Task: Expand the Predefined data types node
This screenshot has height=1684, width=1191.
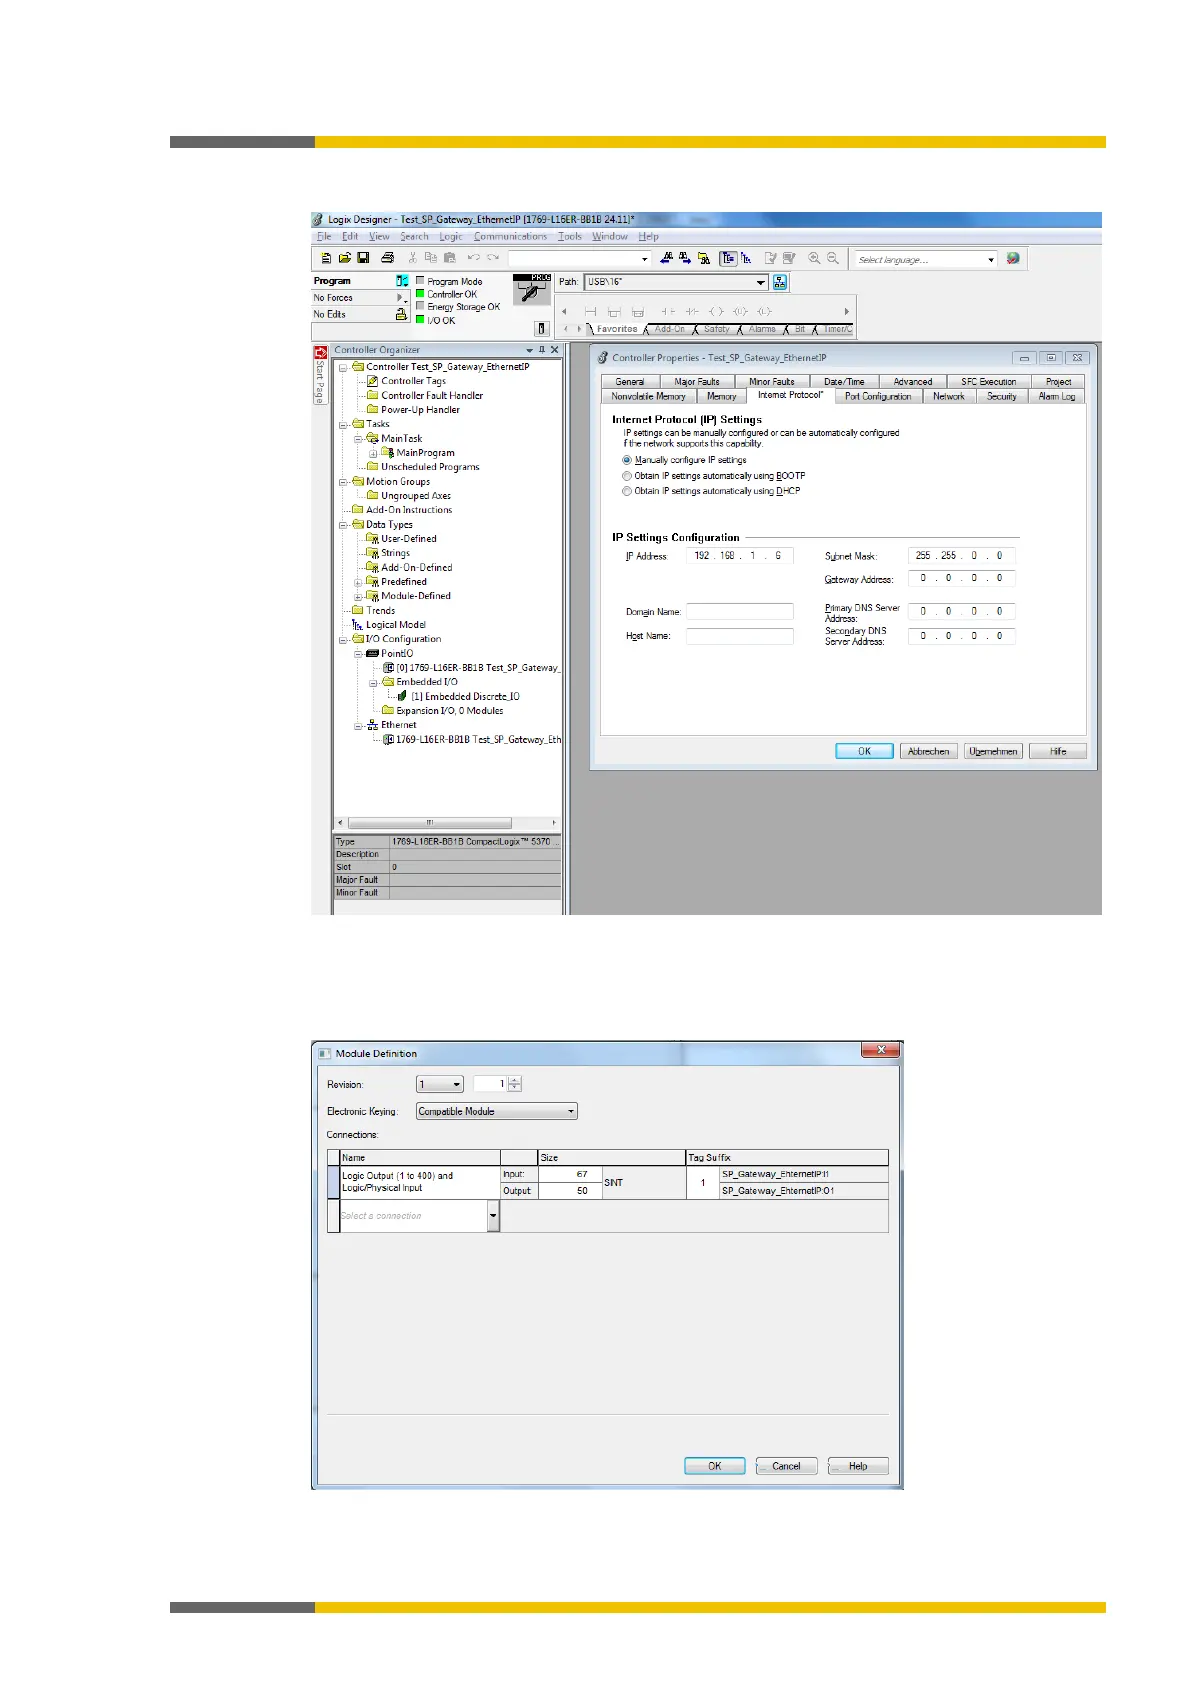Action: 358,582
